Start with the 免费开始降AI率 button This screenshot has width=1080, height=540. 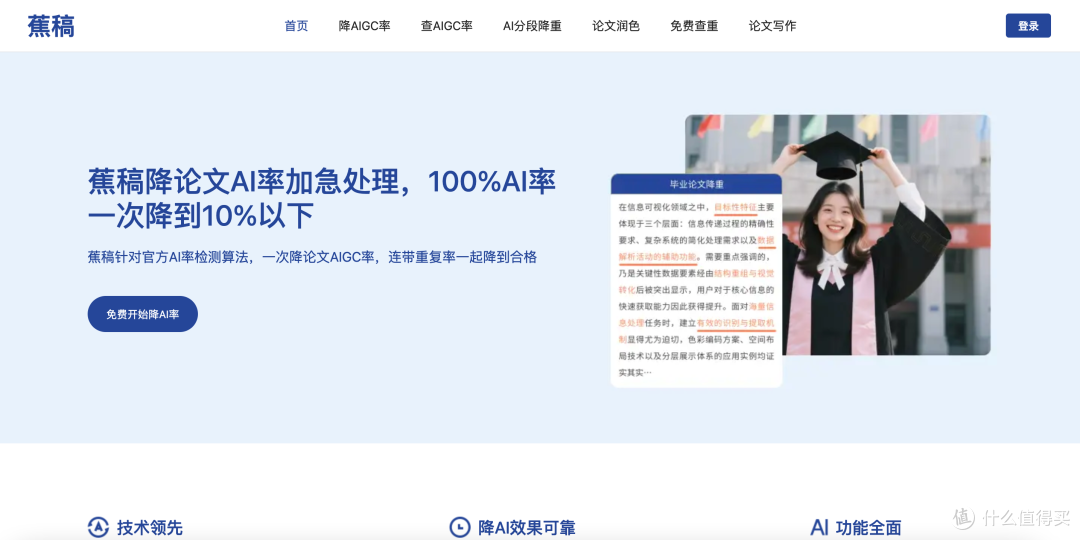click(x=143, y=314)
